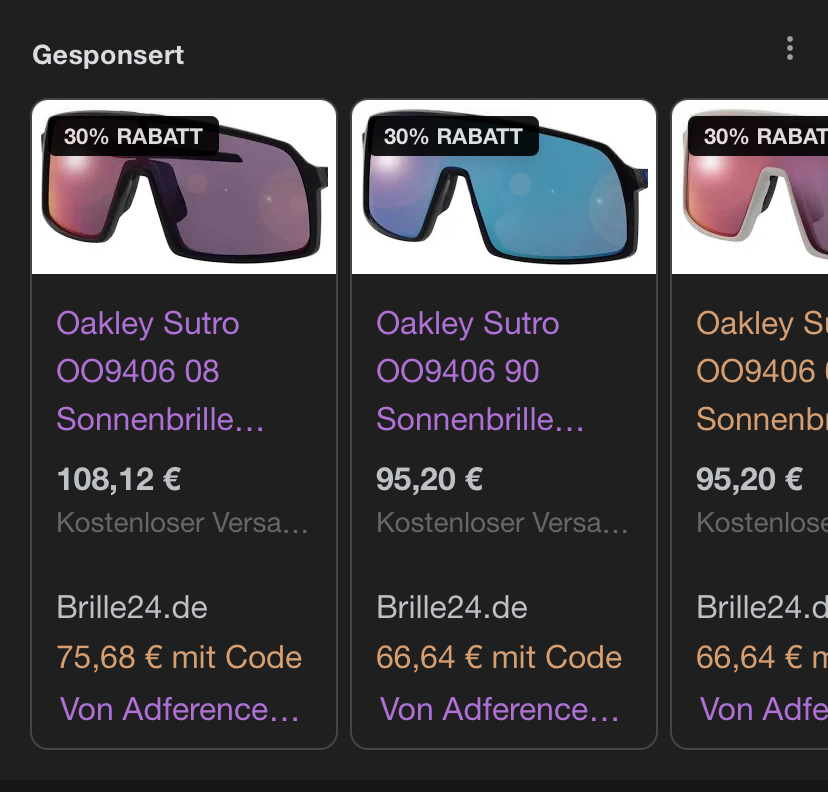Viewport: 828px width, 792px height.
Task: Open the third Oakley product title link
Action: [760, 371]
